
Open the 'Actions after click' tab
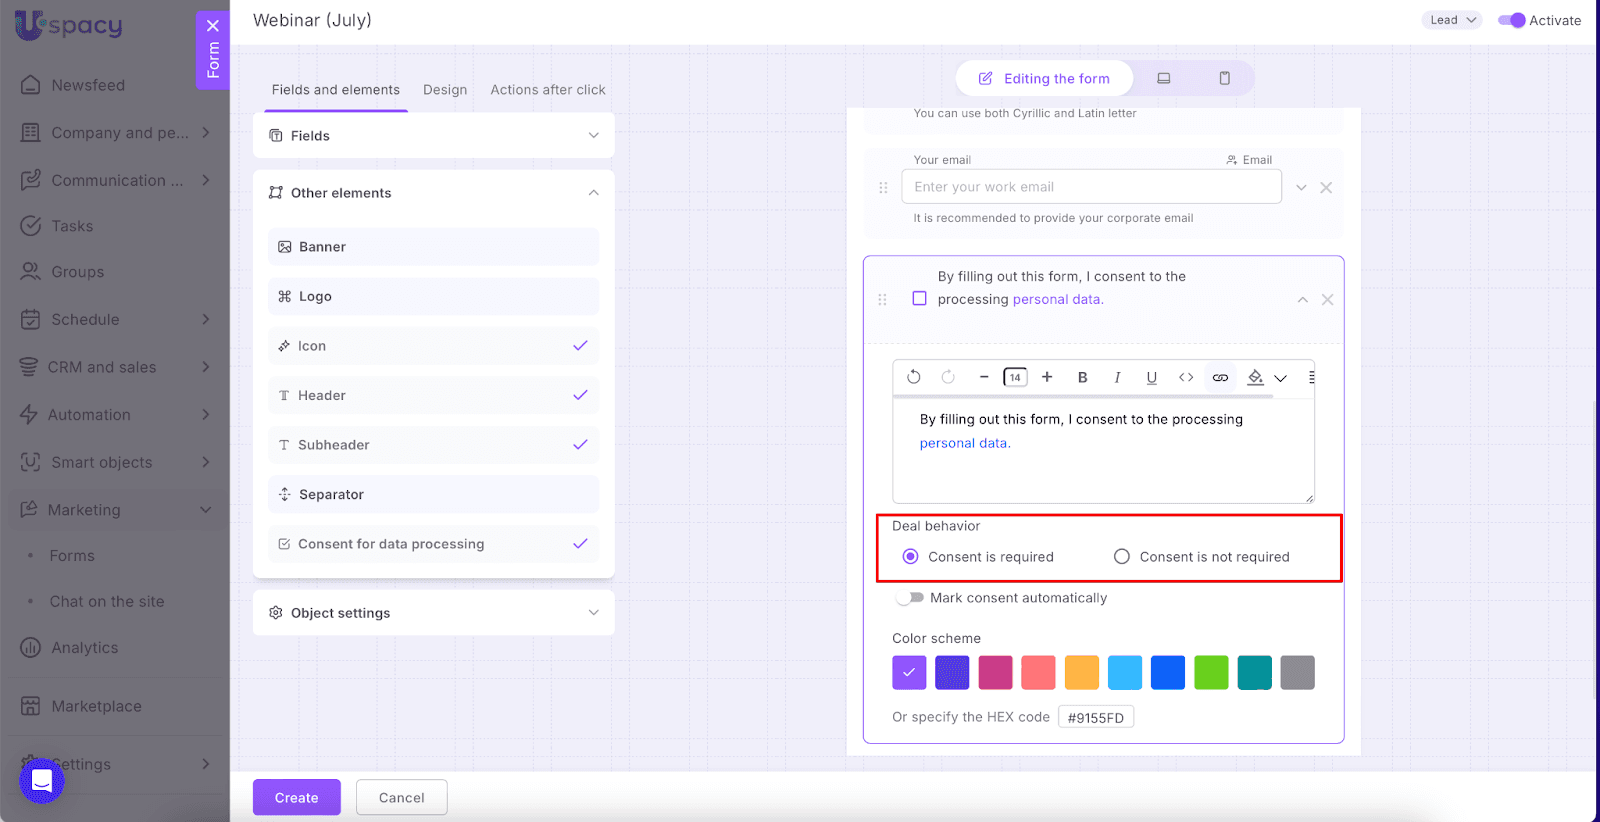tap(548, 90)
